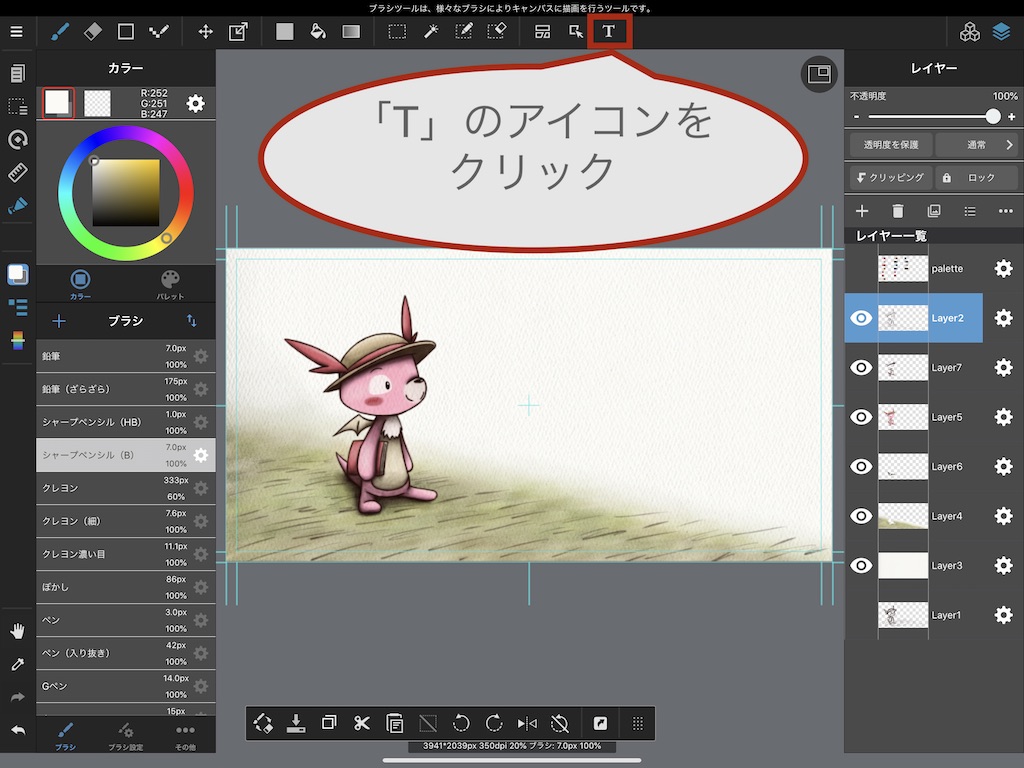Select the Magic Wand selection tool
Image resolution: width=1024 pixels, height=768 pixels.
coord(431,31)
